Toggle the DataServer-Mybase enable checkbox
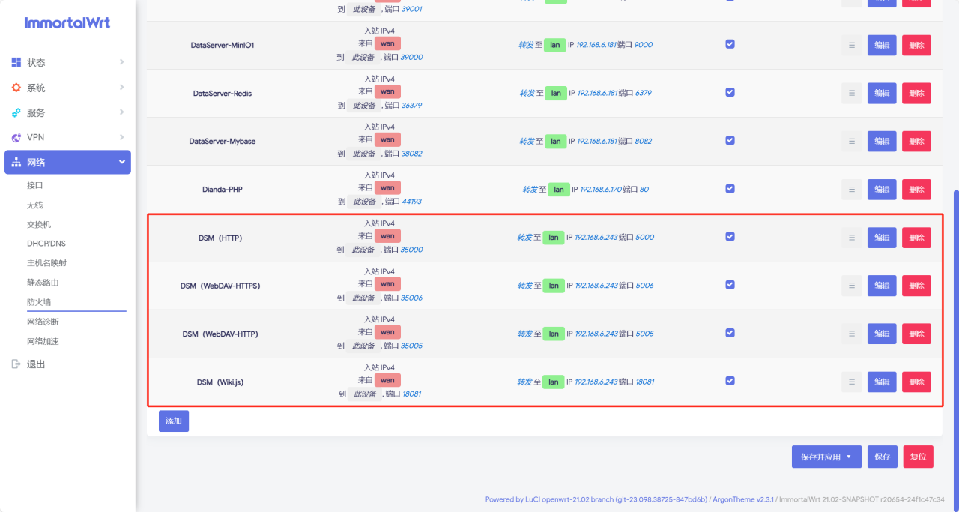Screen dimensions: 959x512 [730, 140]
